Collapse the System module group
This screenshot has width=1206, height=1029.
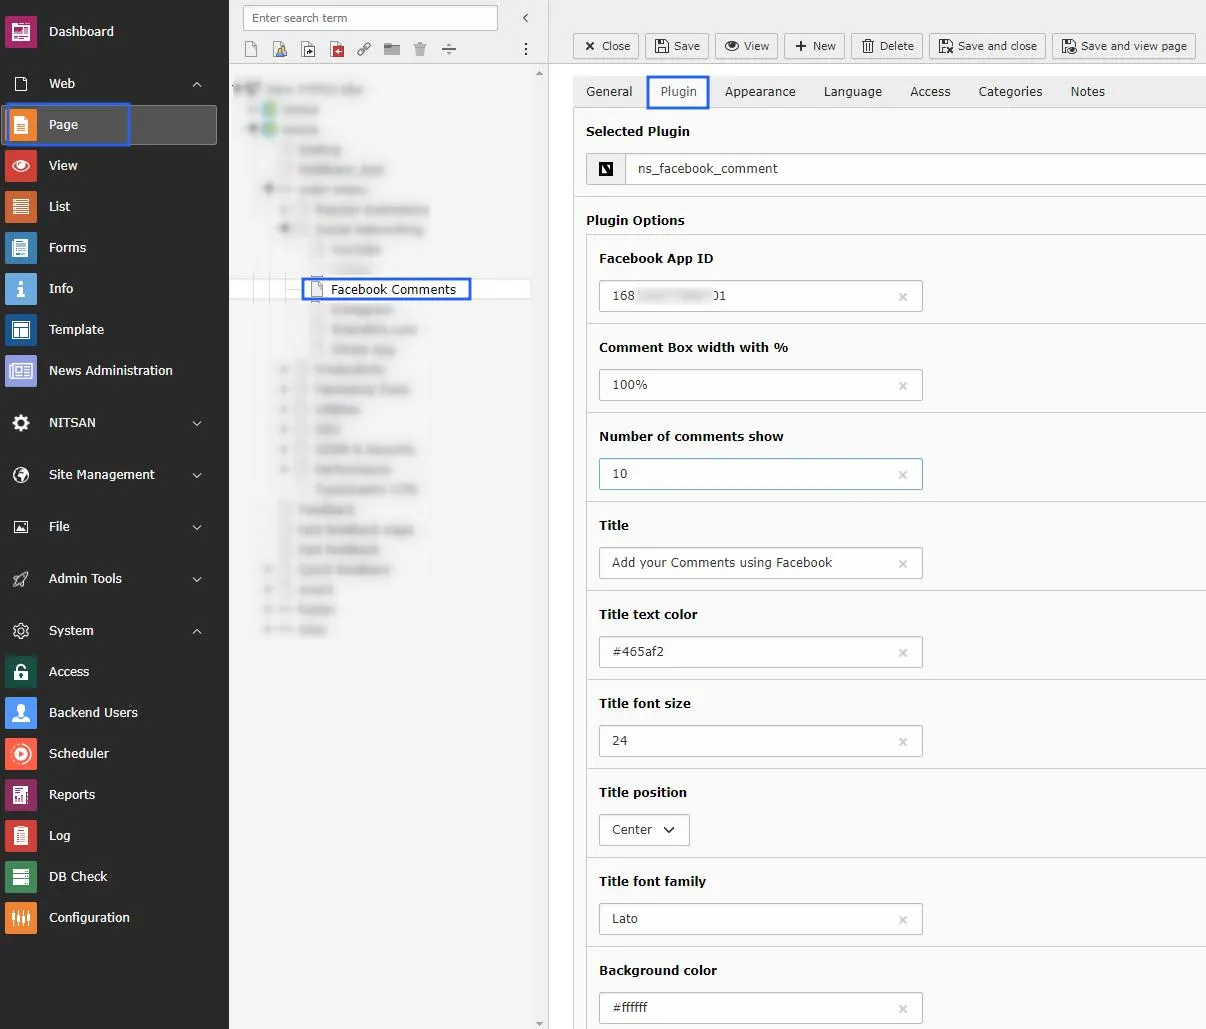[x=197, y=631]
